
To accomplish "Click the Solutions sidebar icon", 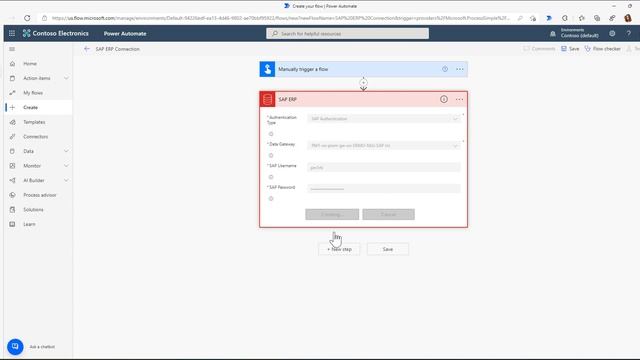I will pos(12,209).
